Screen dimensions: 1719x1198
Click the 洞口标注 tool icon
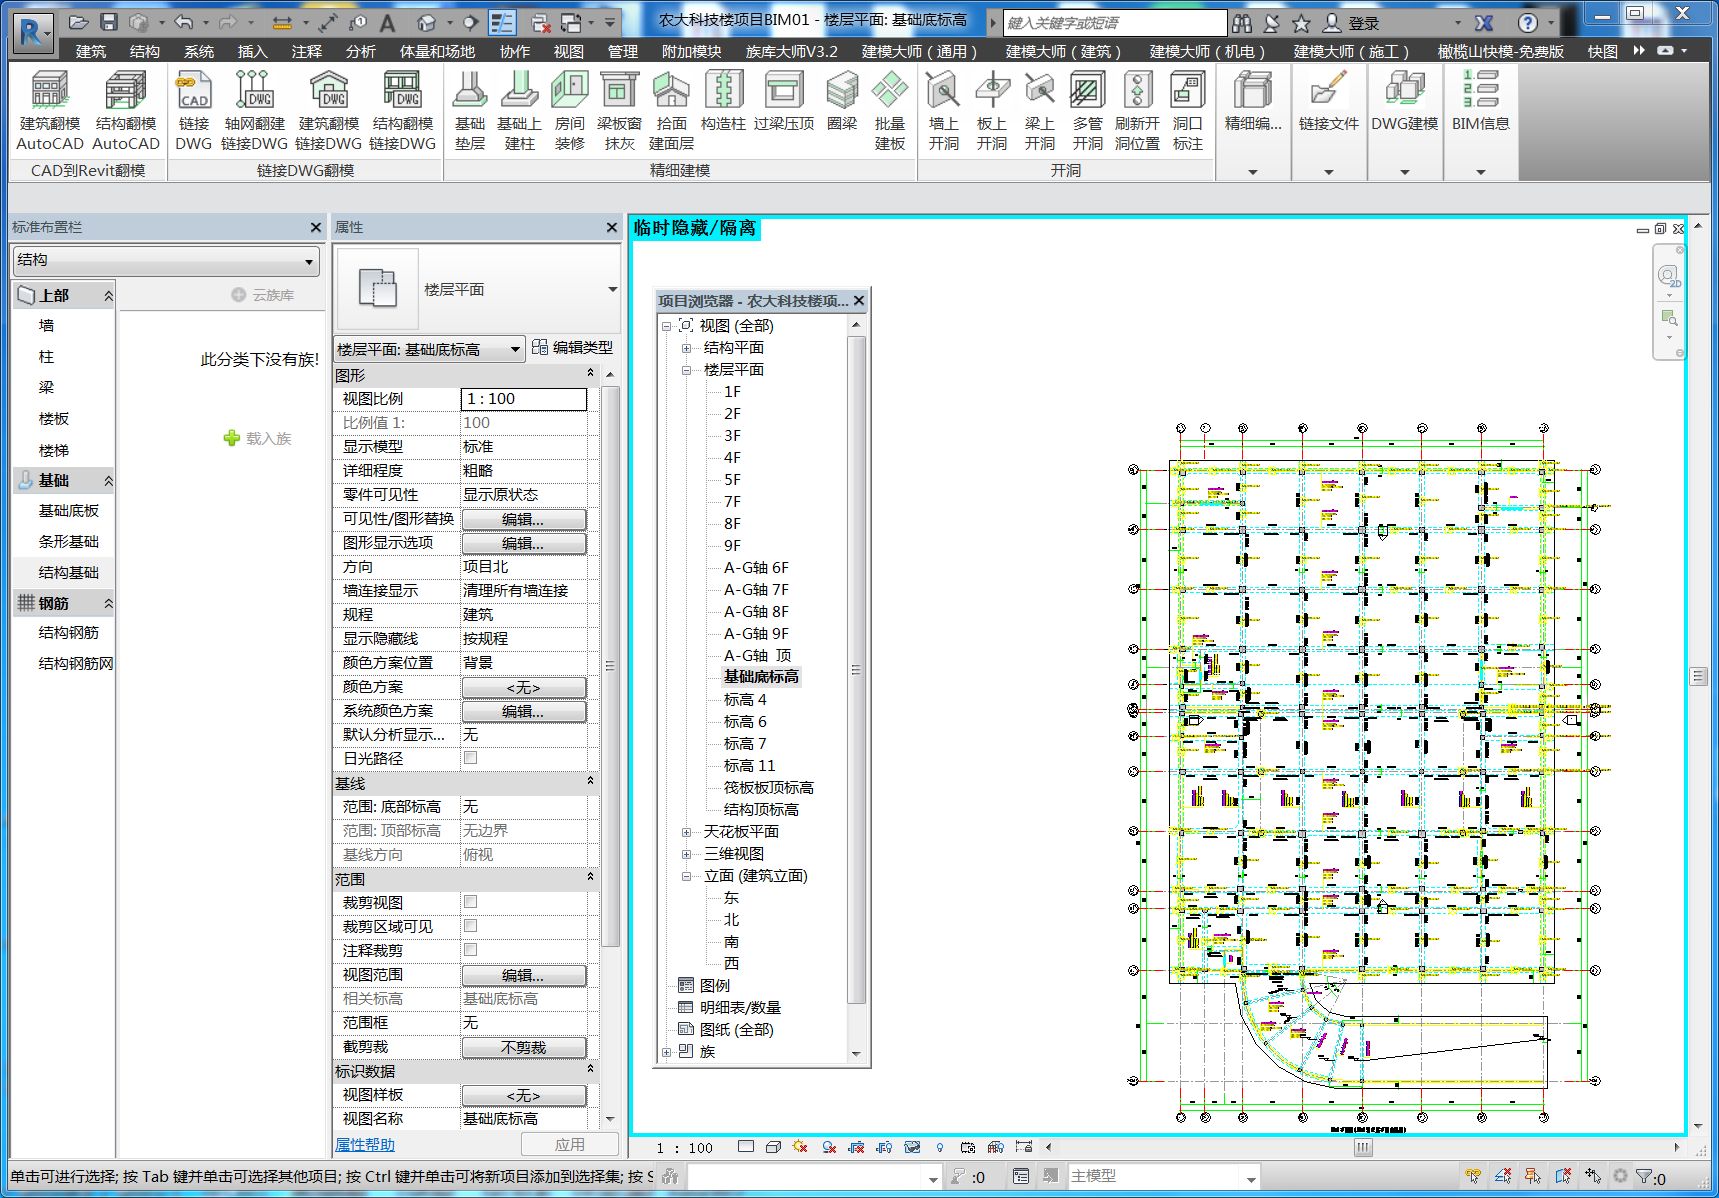[x=1187, y=91]
